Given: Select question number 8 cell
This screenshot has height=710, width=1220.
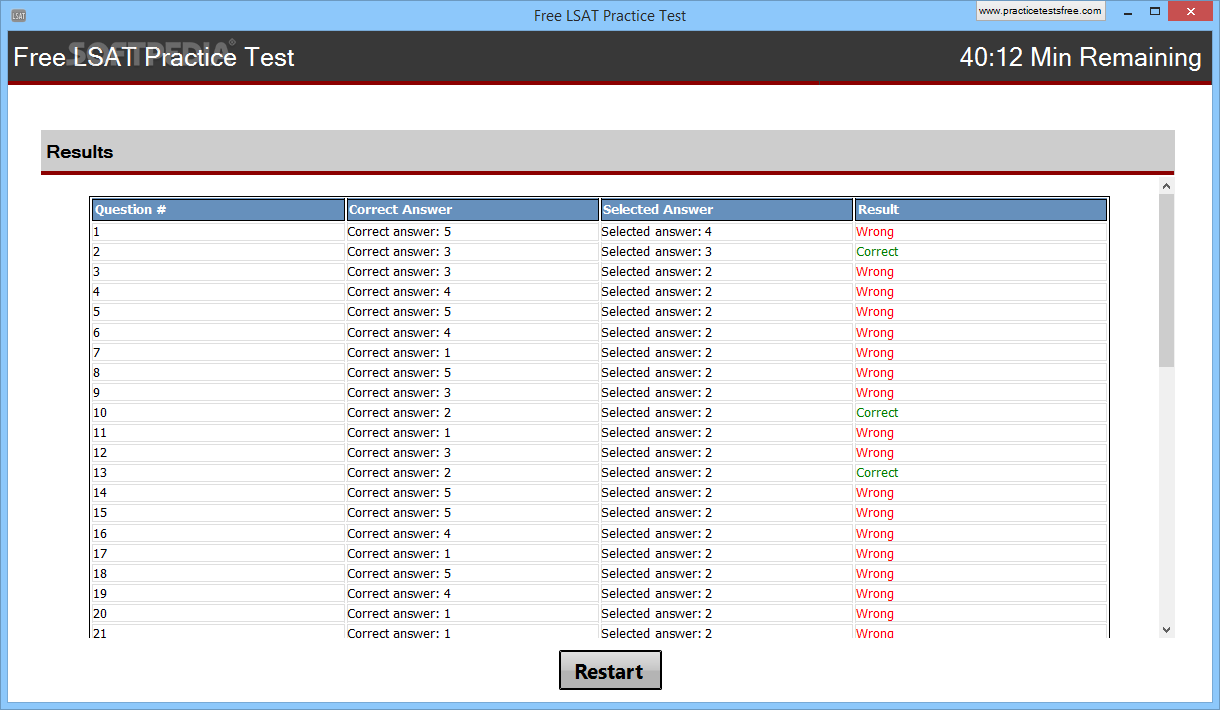Looking at the screenshot, I should 218,373.
